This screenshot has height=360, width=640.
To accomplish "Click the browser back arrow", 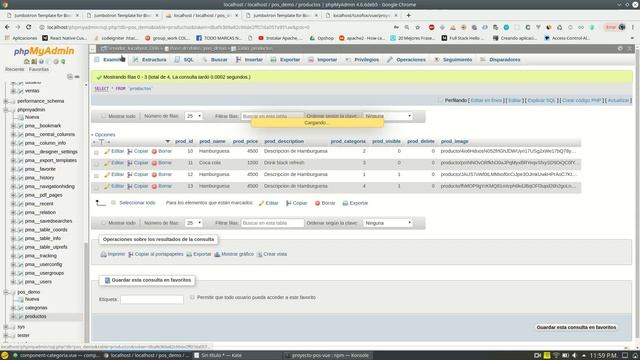I will pyautogui.click(x=7, y=27).
